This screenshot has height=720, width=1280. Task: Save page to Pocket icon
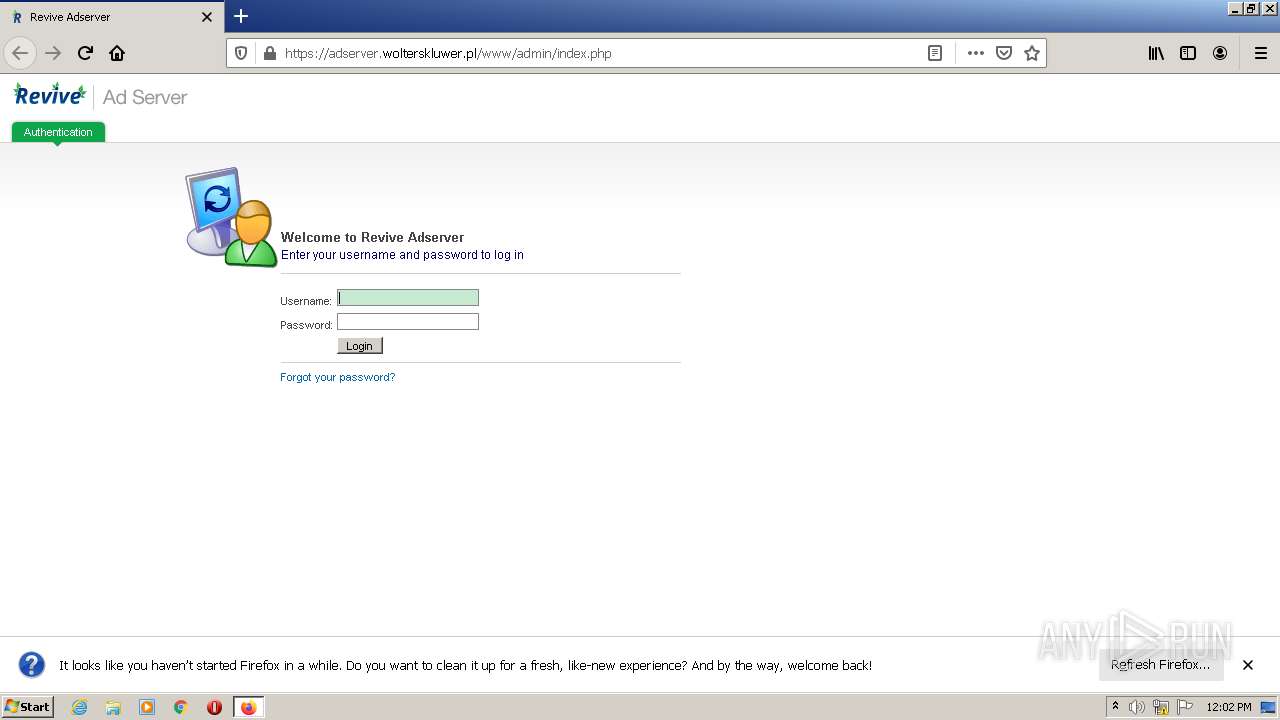pos(1004,53)
